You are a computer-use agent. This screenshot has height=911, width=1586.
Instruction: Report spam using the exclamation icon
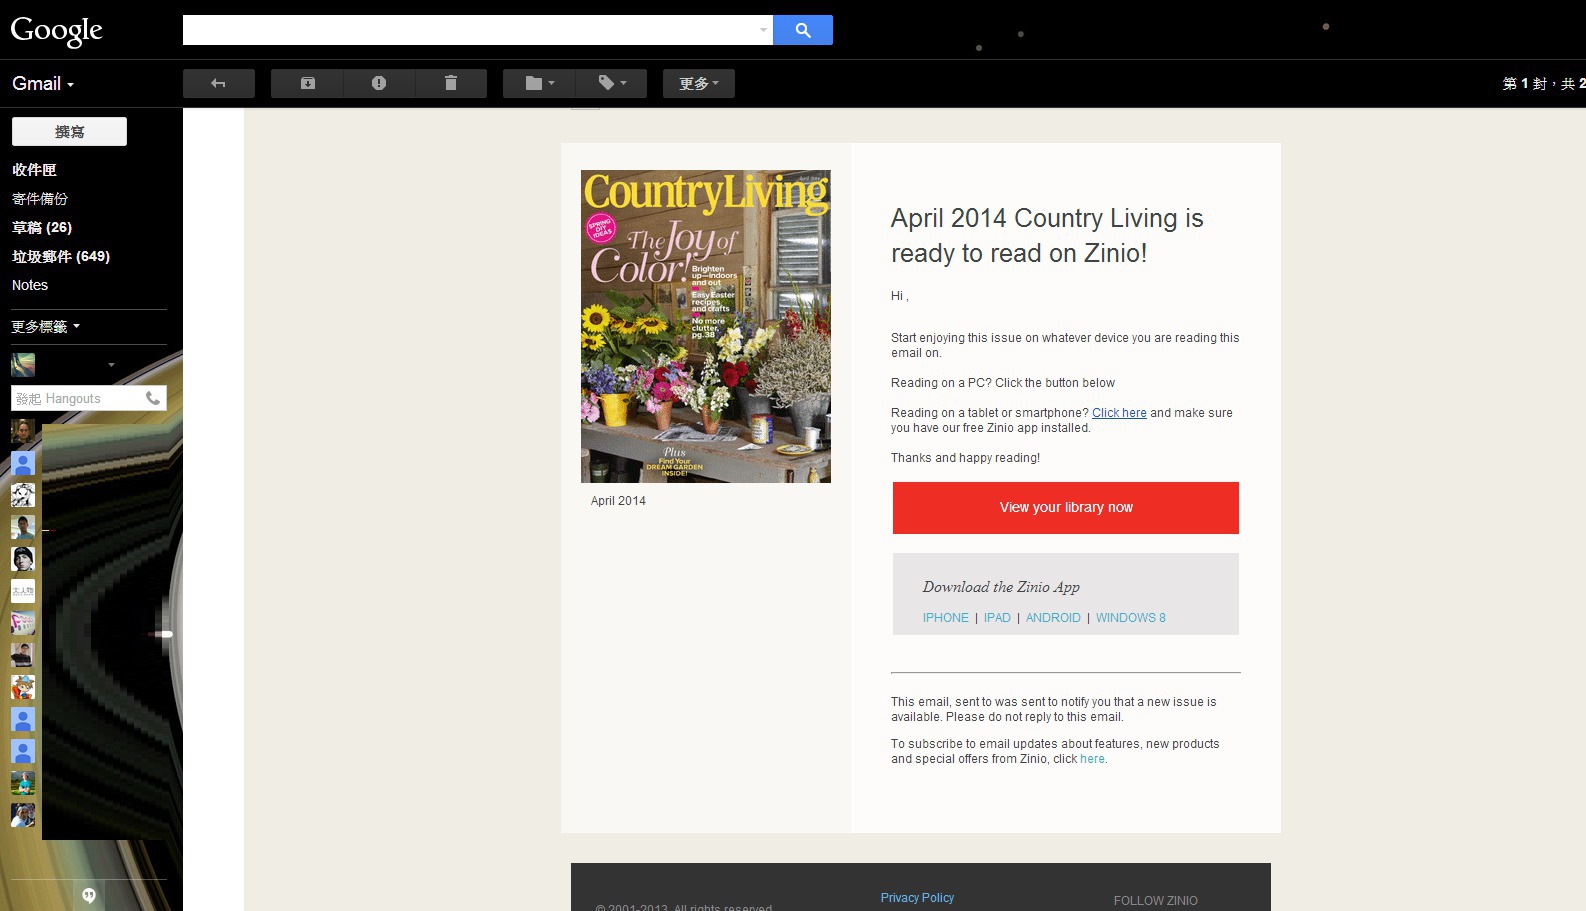click(379, 83)
